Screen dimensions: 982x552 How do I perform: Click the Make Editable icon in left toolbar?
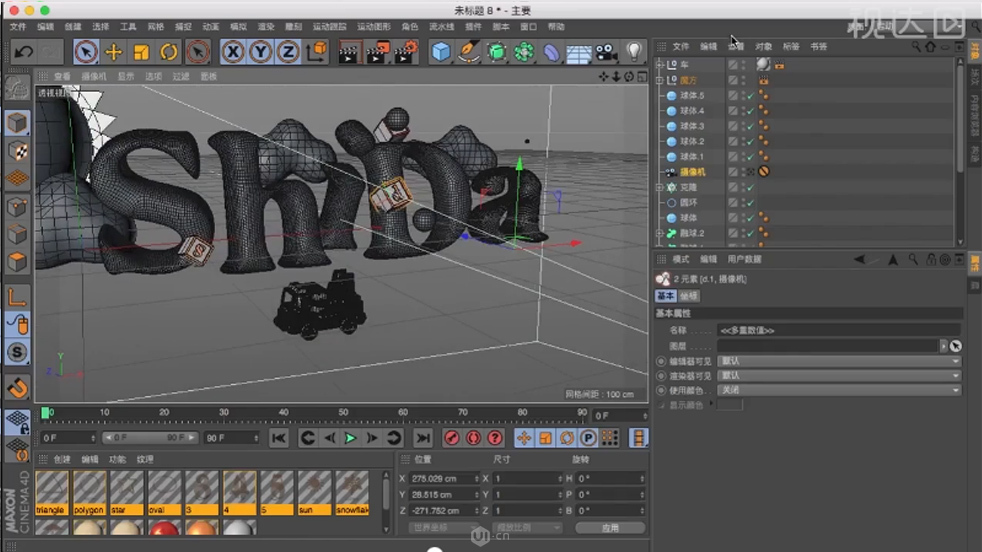pyautogui.click(x=17, y=88)
